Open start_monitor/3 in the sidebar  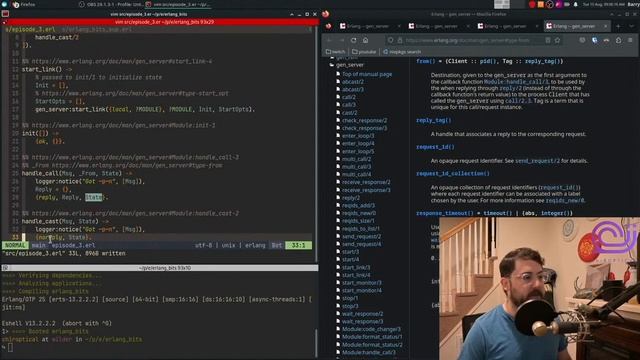tap(362, 283)
